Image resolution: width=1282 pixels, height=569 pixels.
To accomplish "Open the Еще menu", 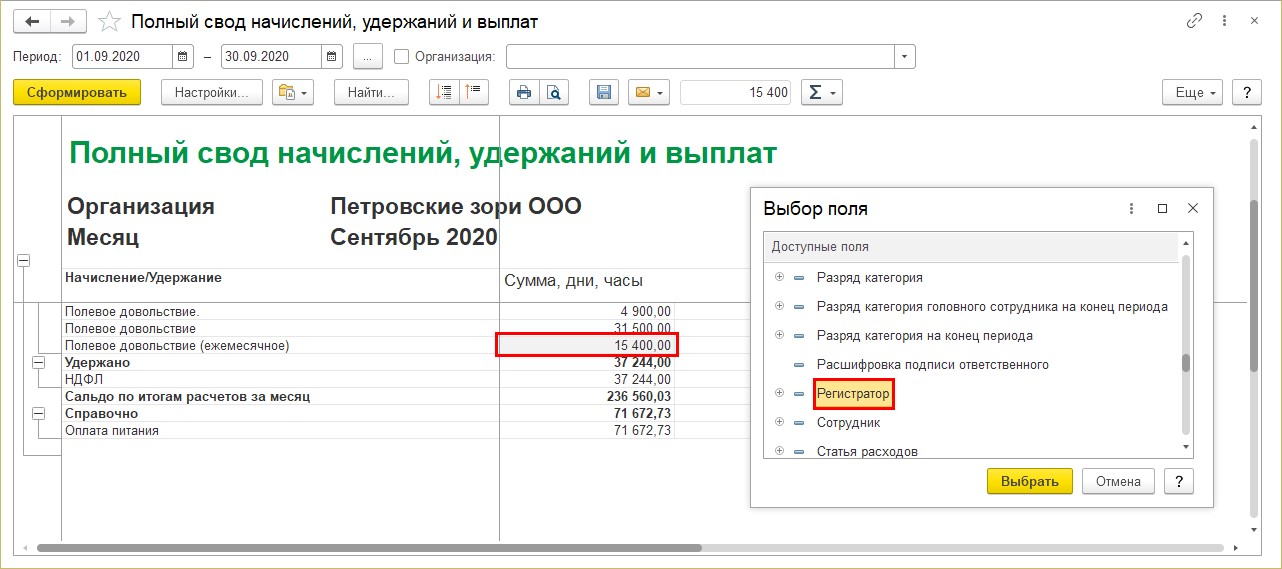I will click(1193, 92).
